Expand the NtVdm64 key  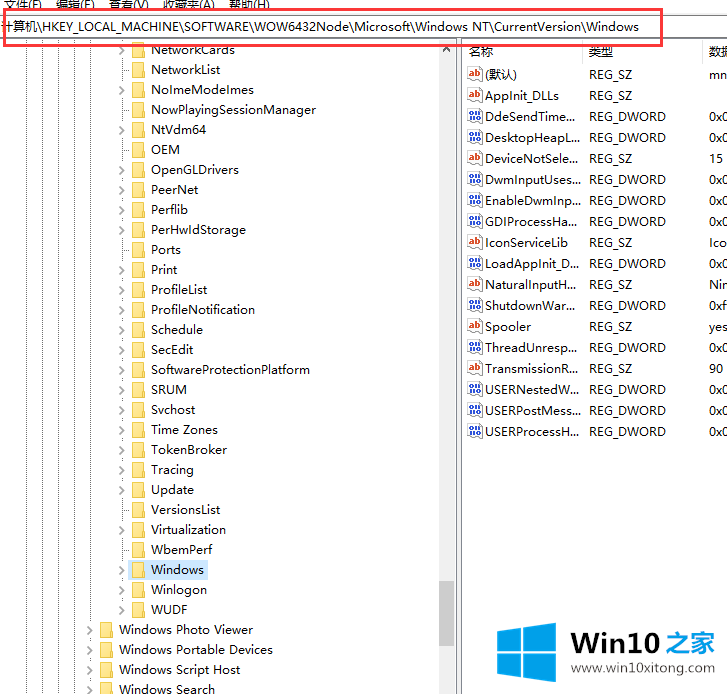point(121,130)
